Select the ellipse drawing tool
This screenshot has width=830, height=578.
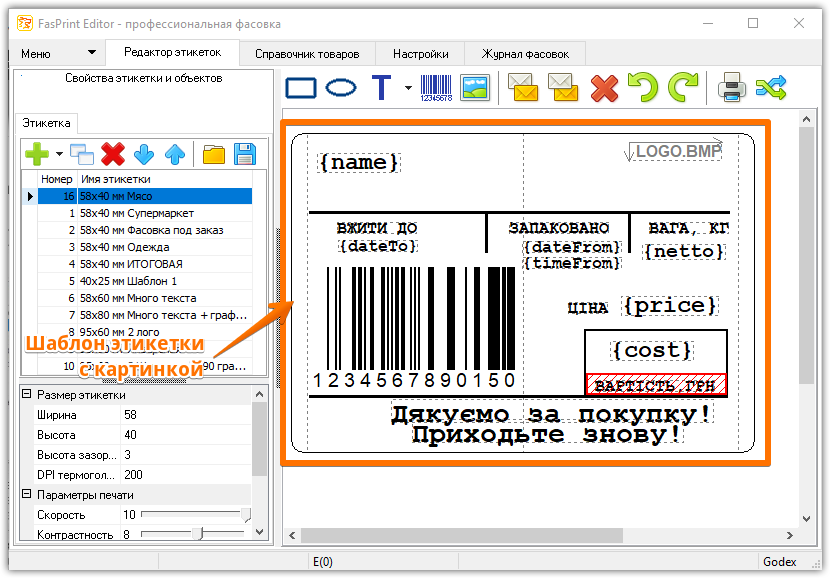341,88
